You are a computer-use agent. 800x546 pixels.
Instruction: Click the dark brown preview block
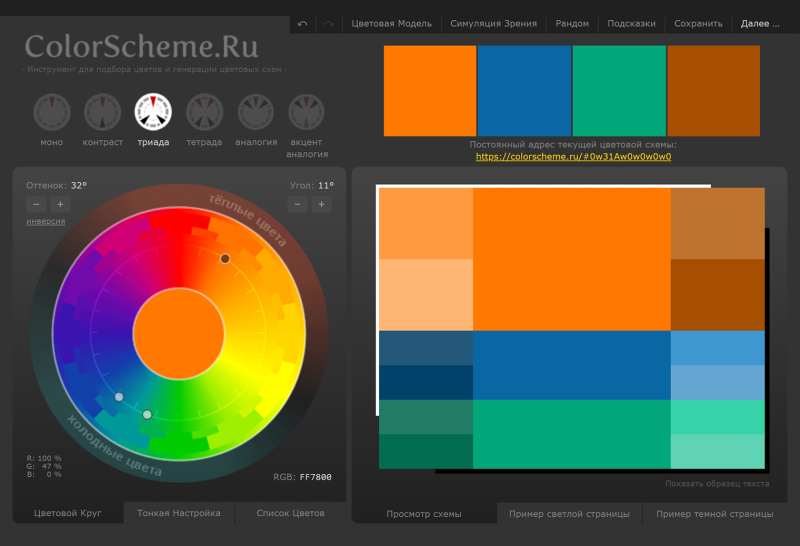pyautogui.click(x=717, y=295)
